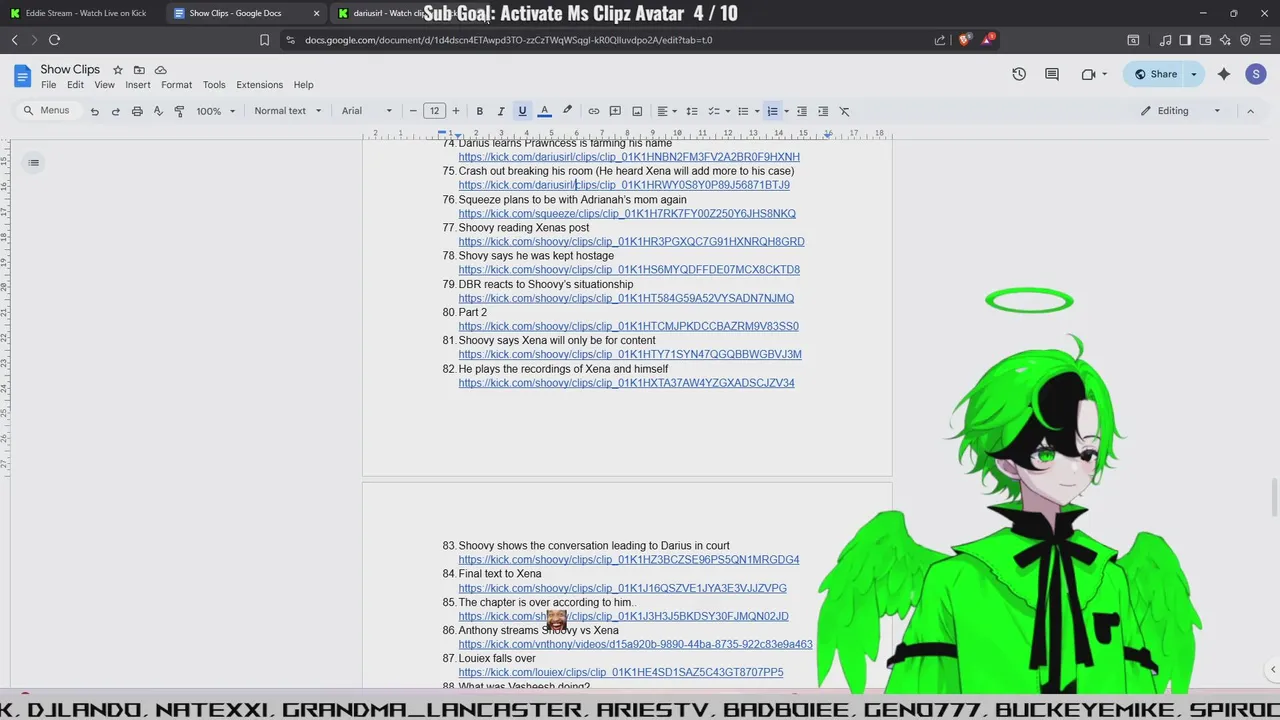
Task: Toggle underline formatting
Action: pos(522,111)
